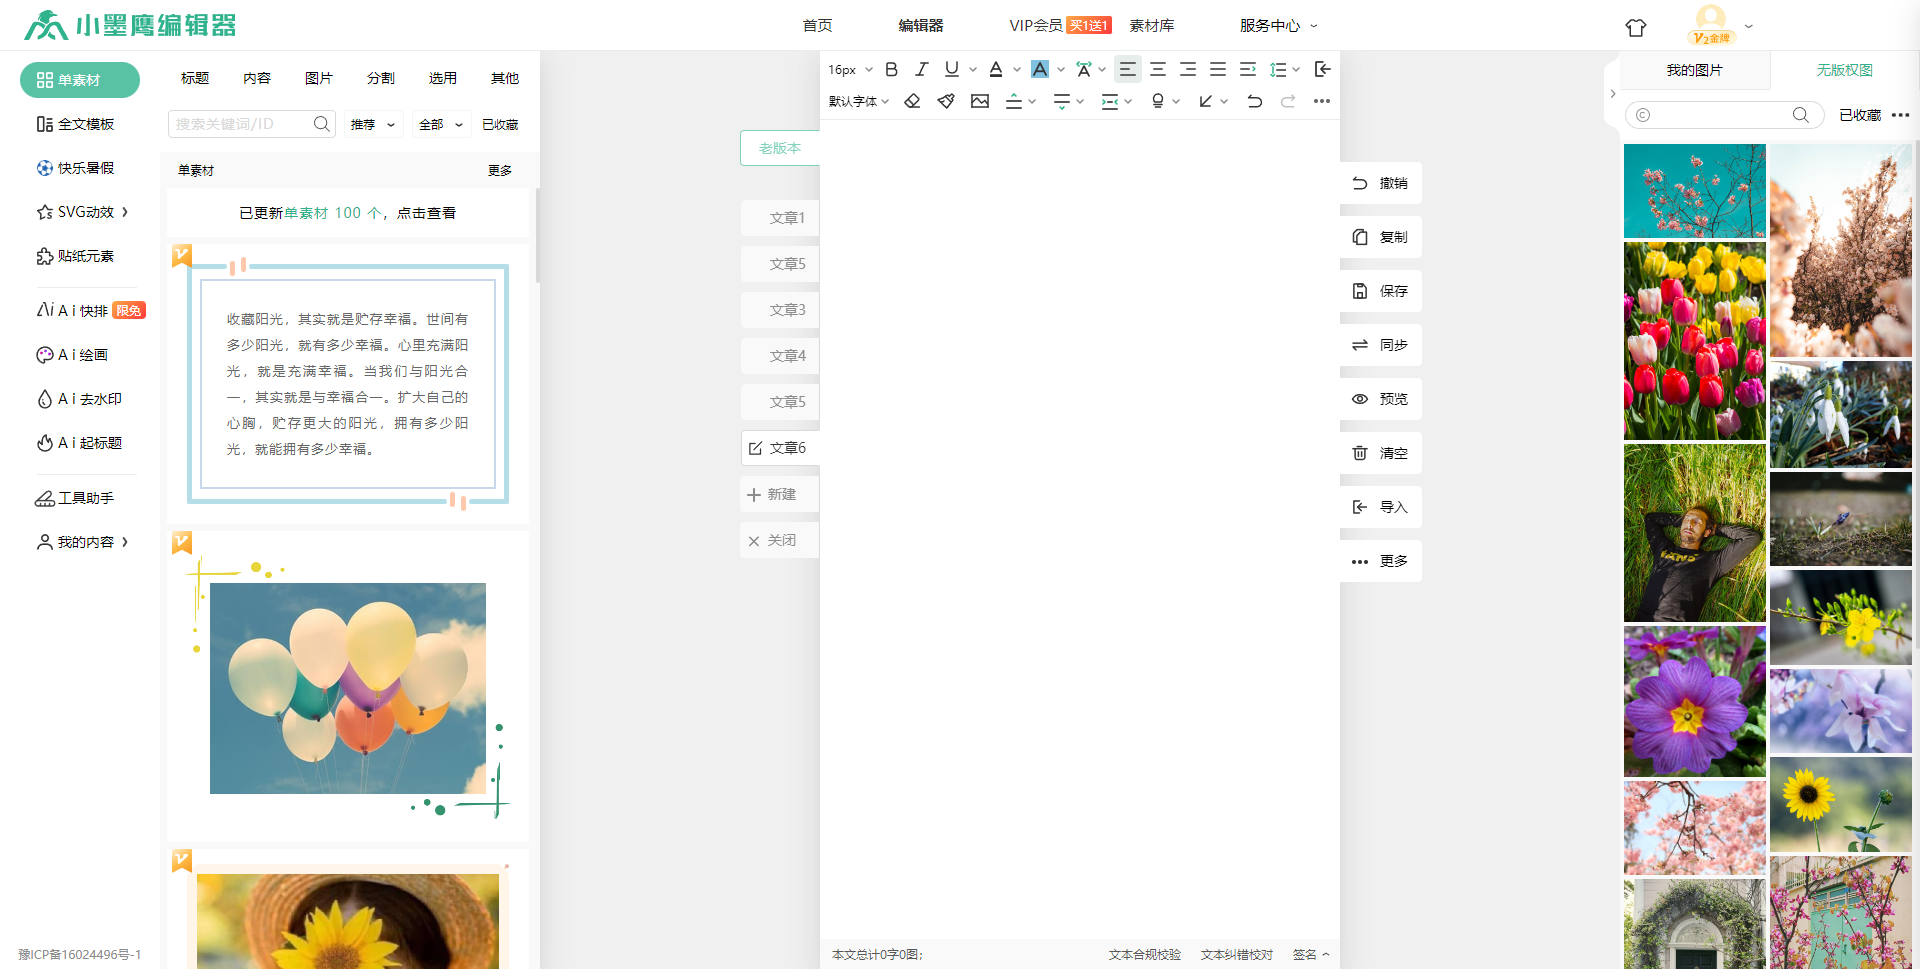Screen dimensions: 1920x969
Task: Click the space-after-paragraph icon
Action: point(1062,101)
